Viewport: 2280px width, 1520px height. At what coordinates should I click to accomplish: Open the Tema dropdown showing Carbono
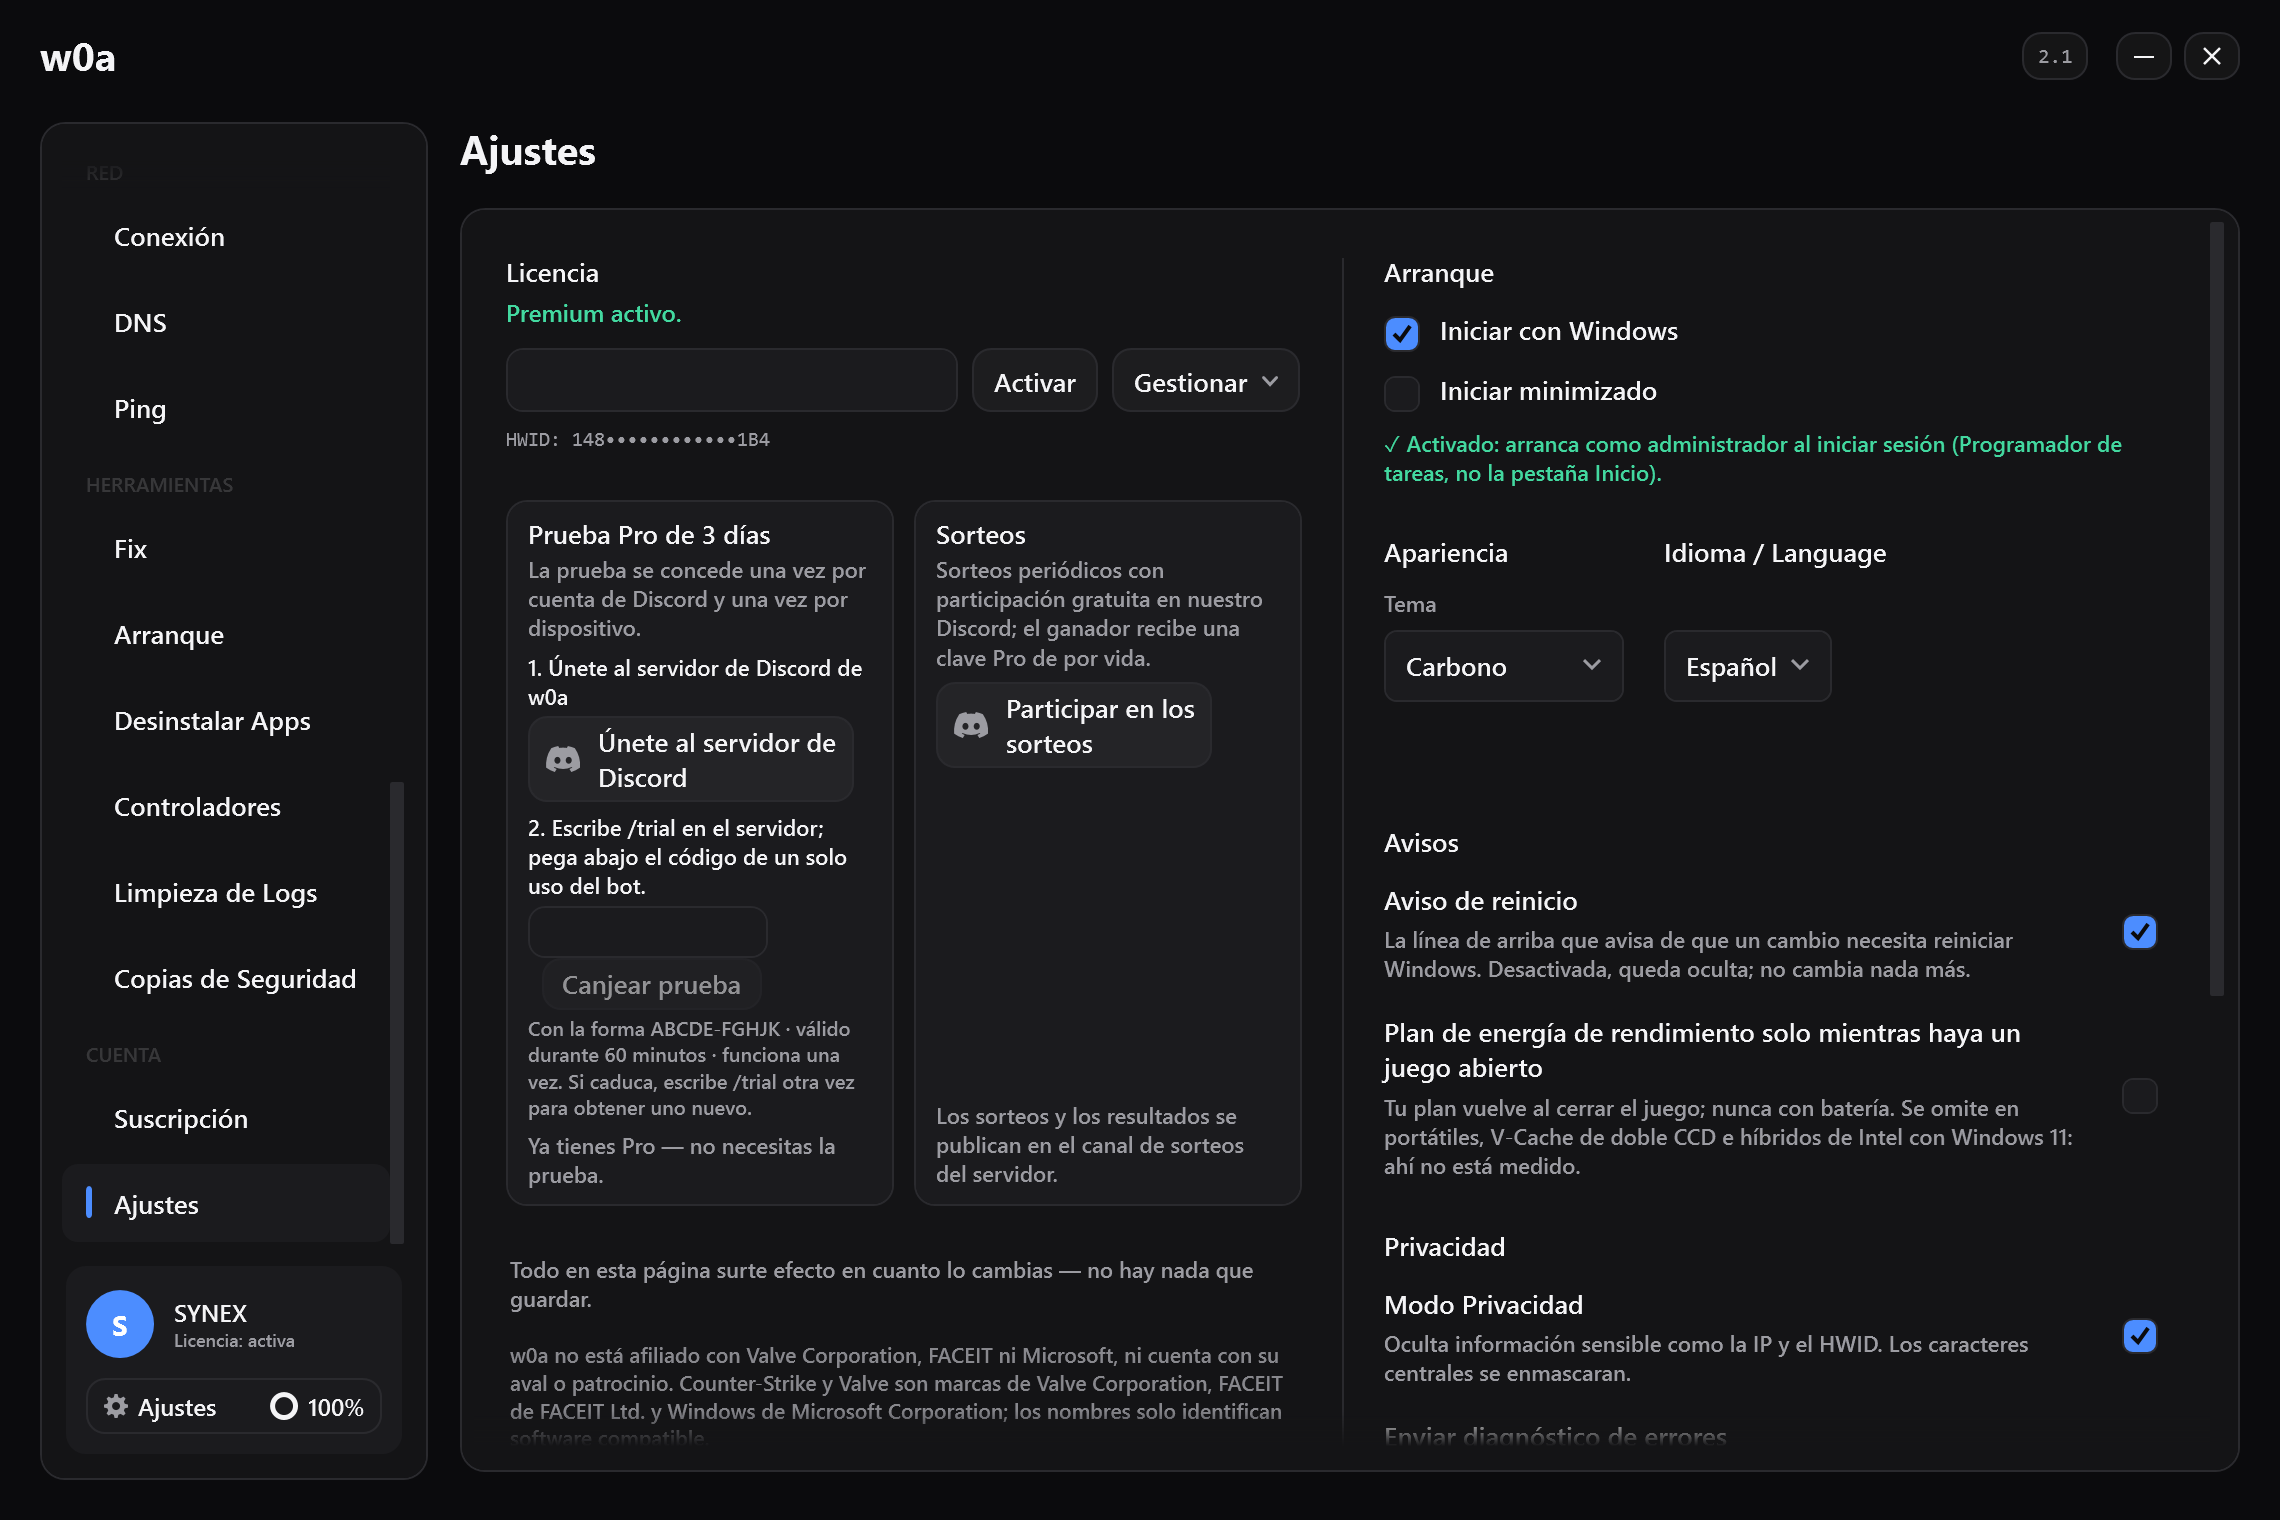[x=1503, y=666]
